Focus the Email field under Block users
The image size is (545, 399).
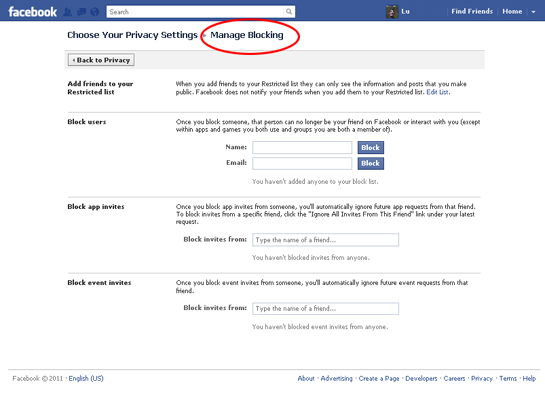(x=302, y=163)
